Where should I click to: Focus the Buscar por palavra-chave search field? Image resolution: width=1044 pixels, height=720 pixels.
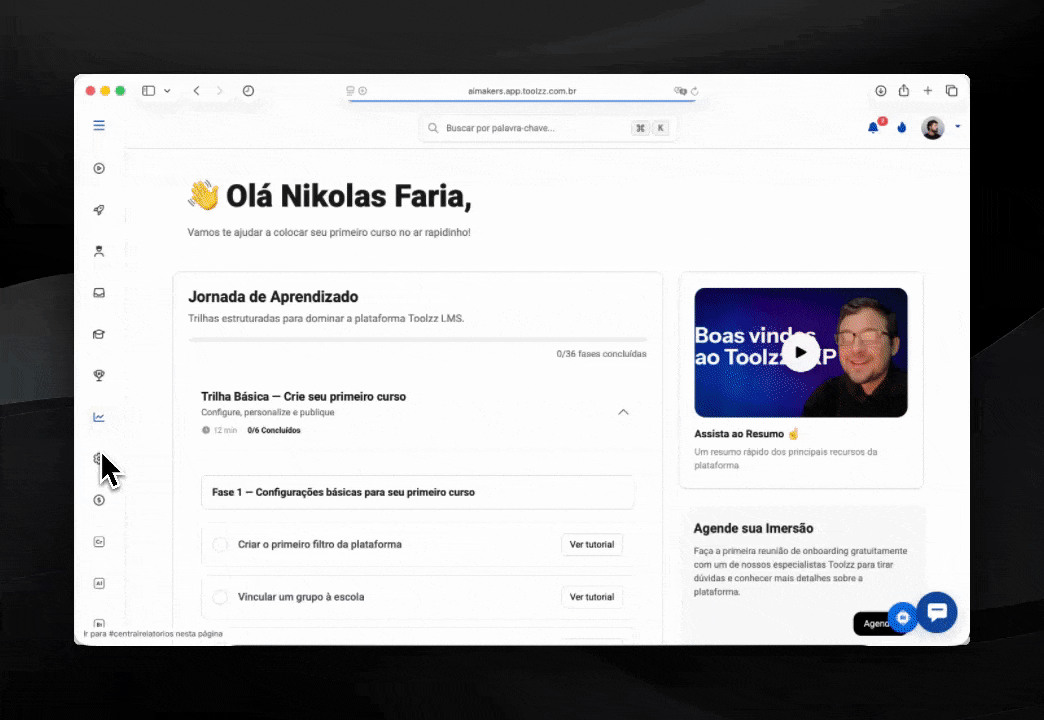(547, 128)
